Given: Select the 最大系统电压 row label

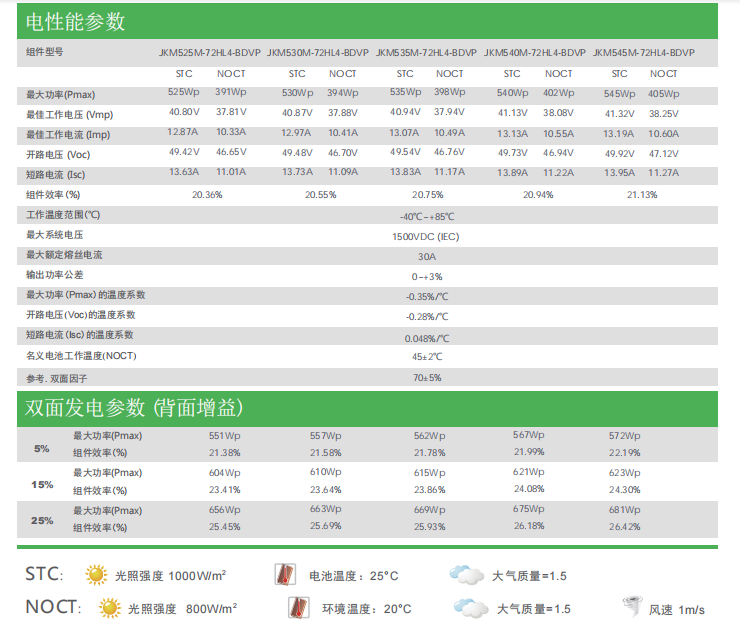Looking at the screenshot, I should [55, 235].
